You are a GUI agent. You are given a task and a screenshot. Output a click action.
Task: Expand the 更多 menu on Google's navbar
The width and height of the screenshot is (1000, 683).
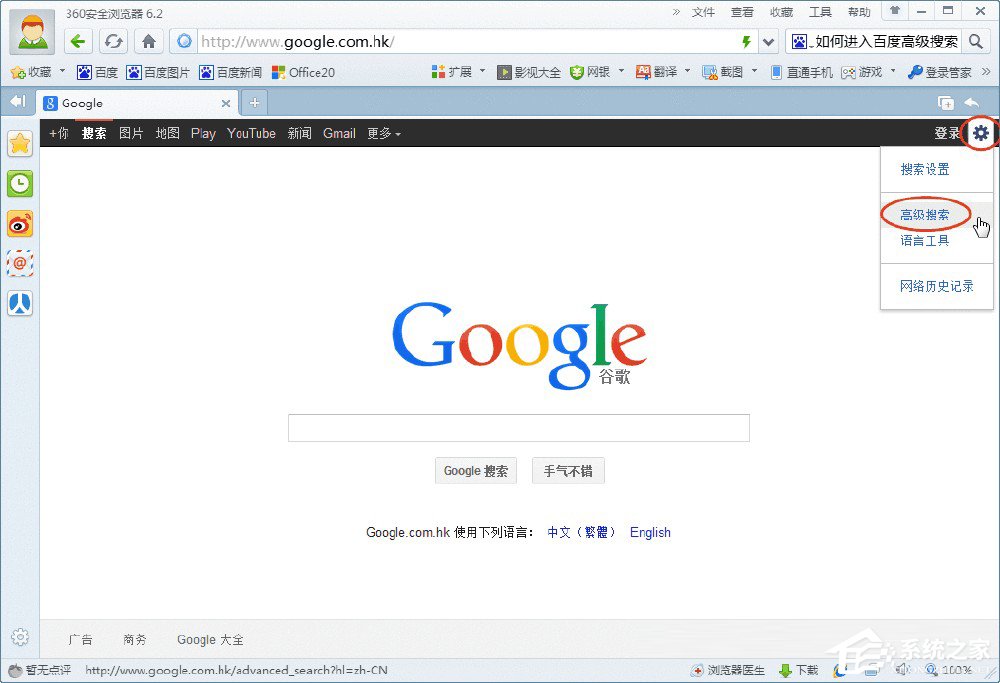pos(383,132)
